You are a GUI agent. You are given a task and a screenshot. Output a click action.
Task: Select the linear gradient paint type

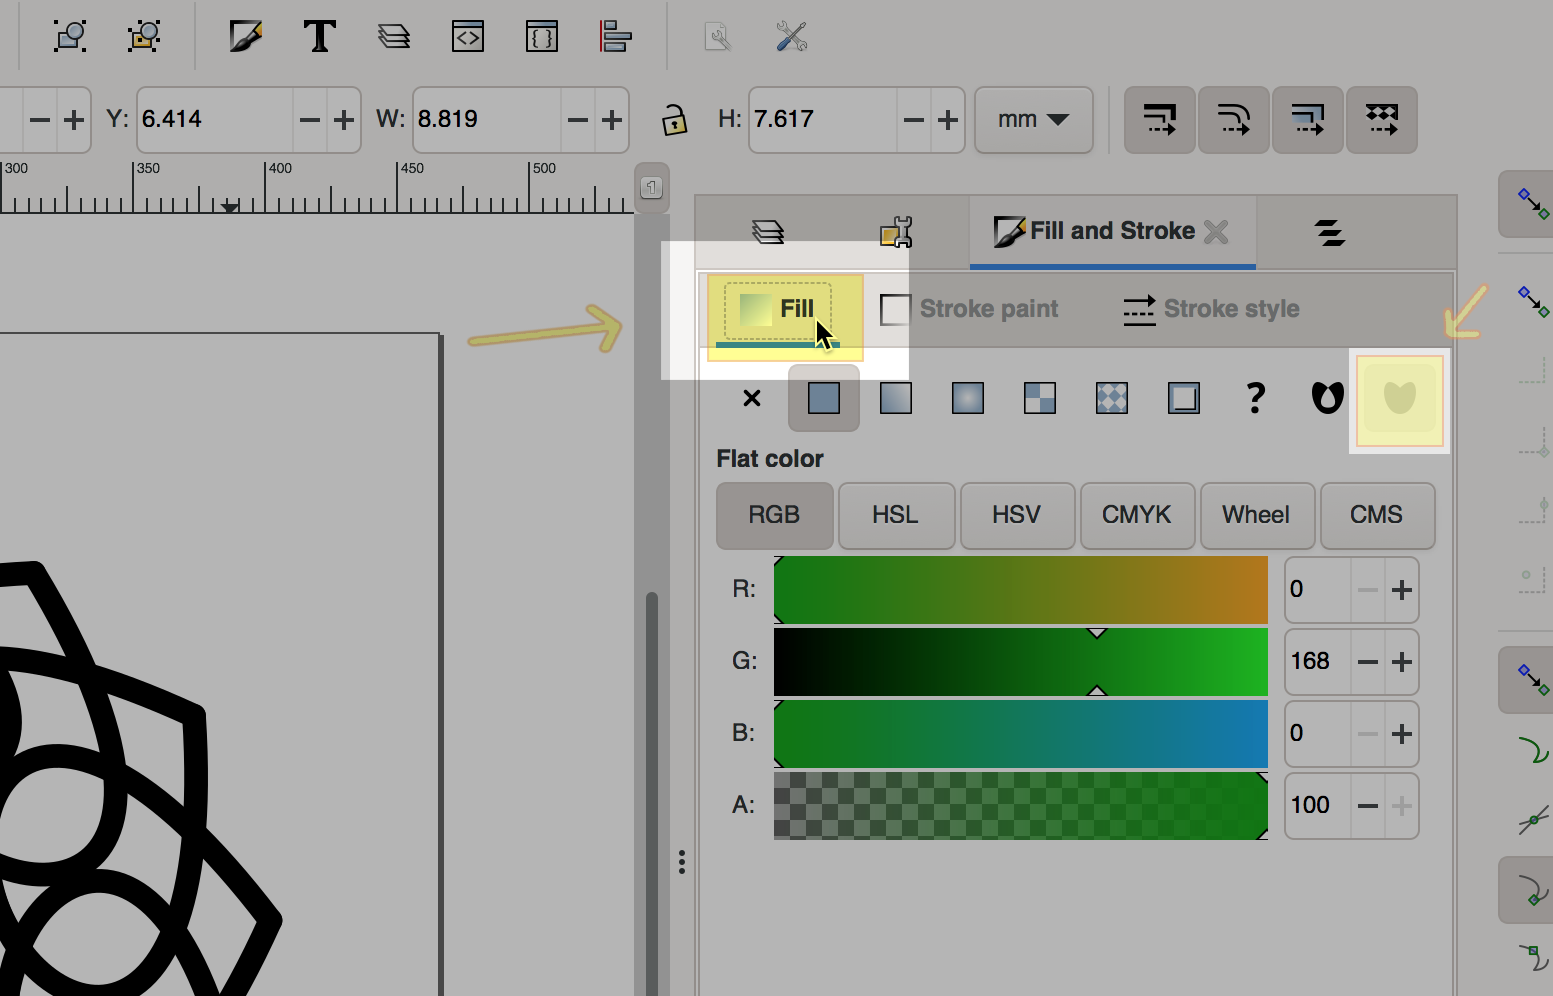[x=895, y=399]
